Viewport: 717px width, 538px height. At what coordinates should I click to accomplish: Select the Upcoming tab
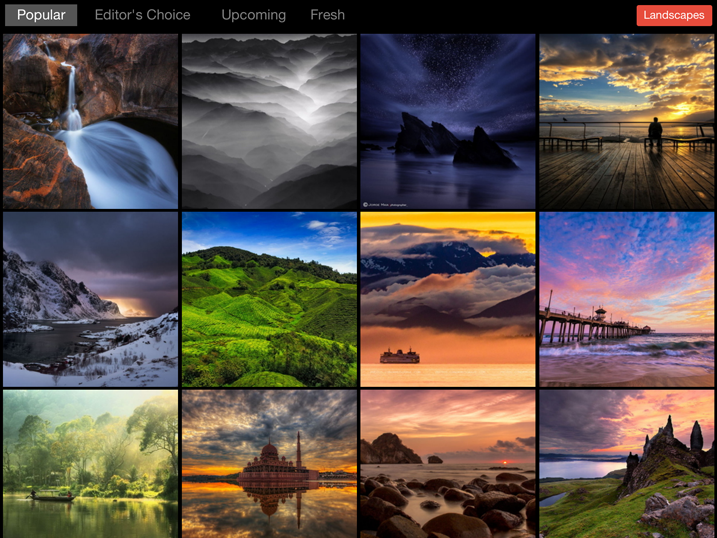coord(253,15)
